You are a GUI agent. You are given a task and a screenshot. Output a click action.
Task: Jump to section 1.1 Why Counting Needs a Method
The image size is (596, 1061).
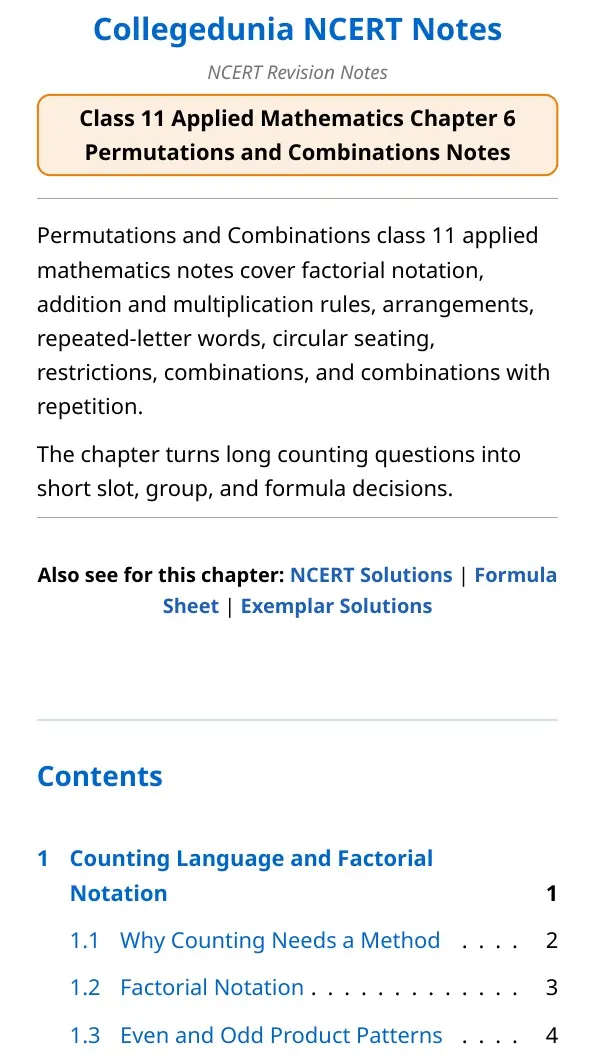point(280,940)
